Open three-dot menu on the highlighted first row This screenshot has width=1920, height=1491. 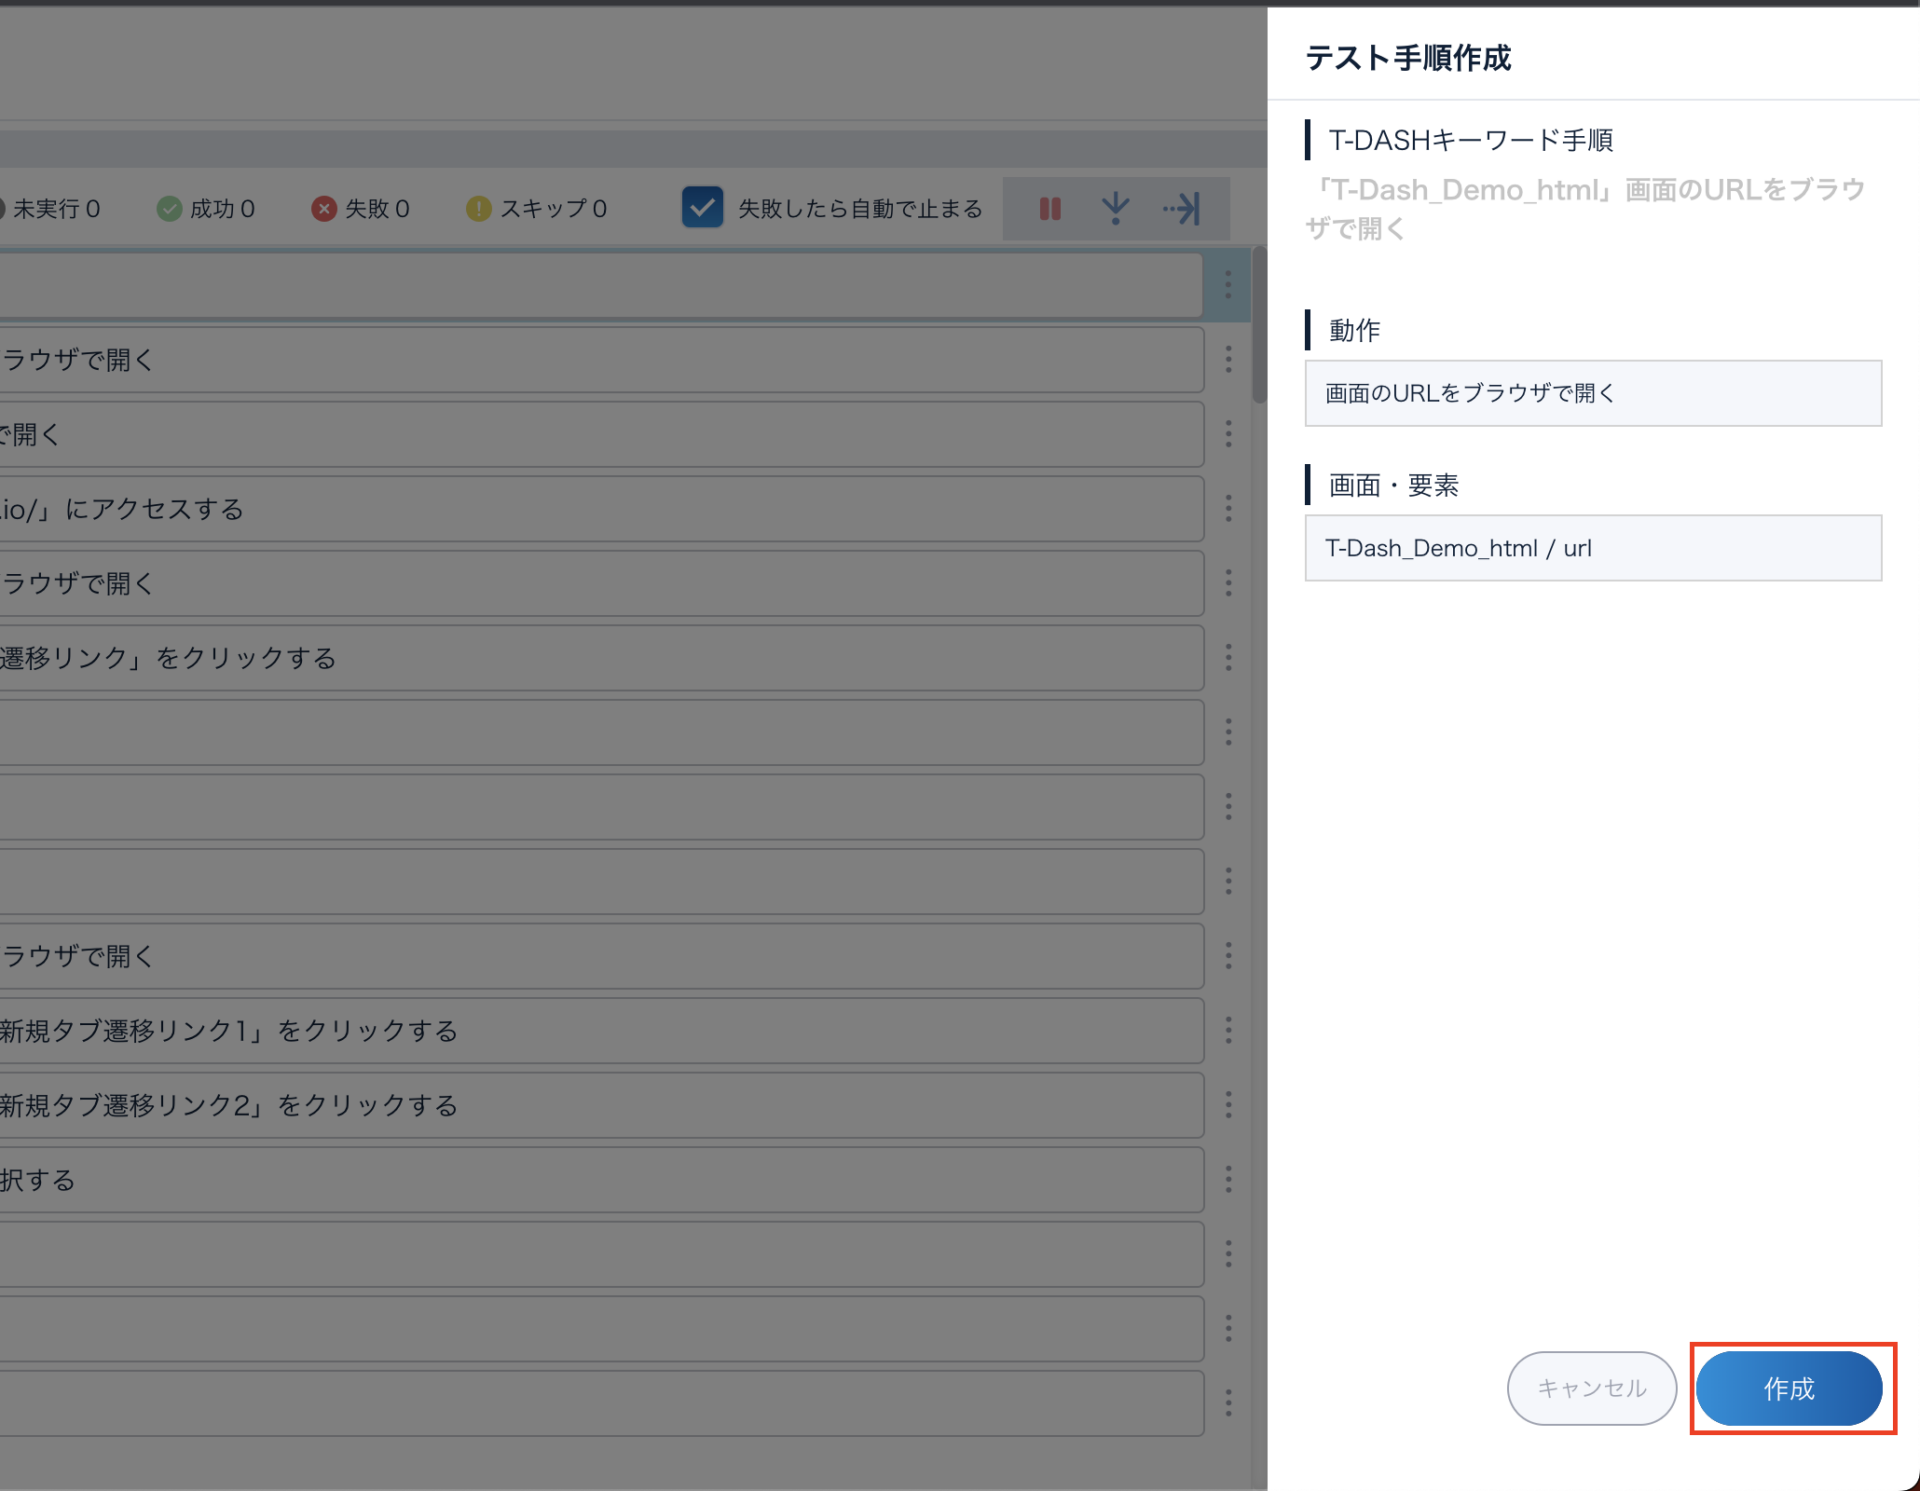click(1228, 285)
